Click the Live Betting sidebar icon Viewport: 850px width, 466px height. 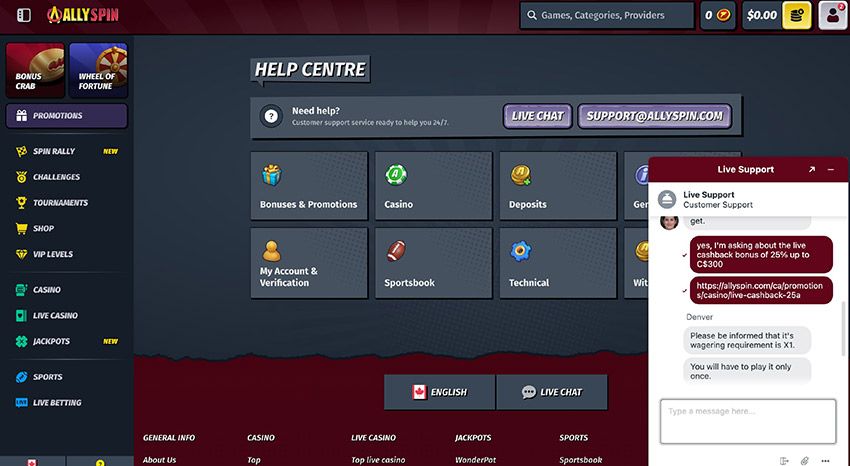(x=21, y=403)
